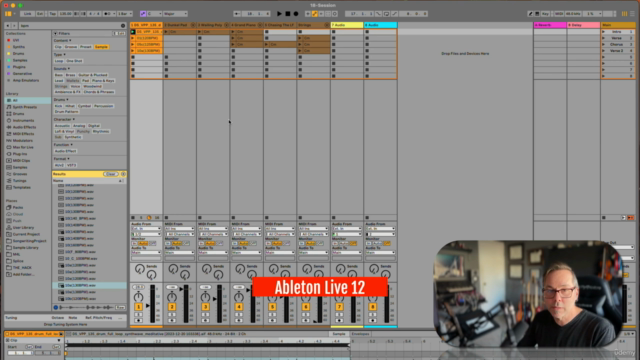Screen dimensions: 640x360
Task: Select the One Shot type filter tag
Action: [x=74, y=61]
